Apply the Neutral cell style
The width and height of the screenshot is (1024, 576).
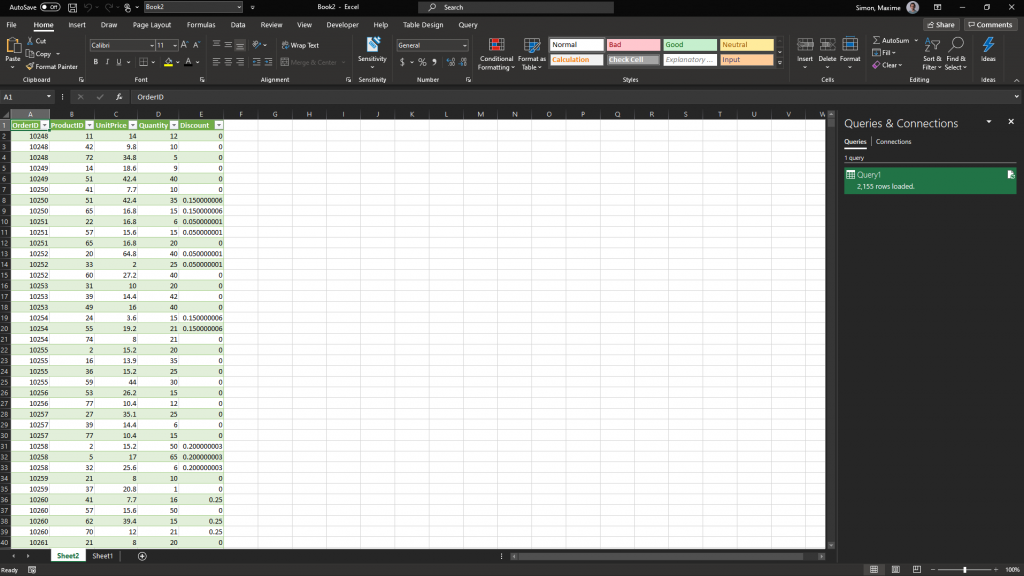pyautogui.click(x=746, y=45)
